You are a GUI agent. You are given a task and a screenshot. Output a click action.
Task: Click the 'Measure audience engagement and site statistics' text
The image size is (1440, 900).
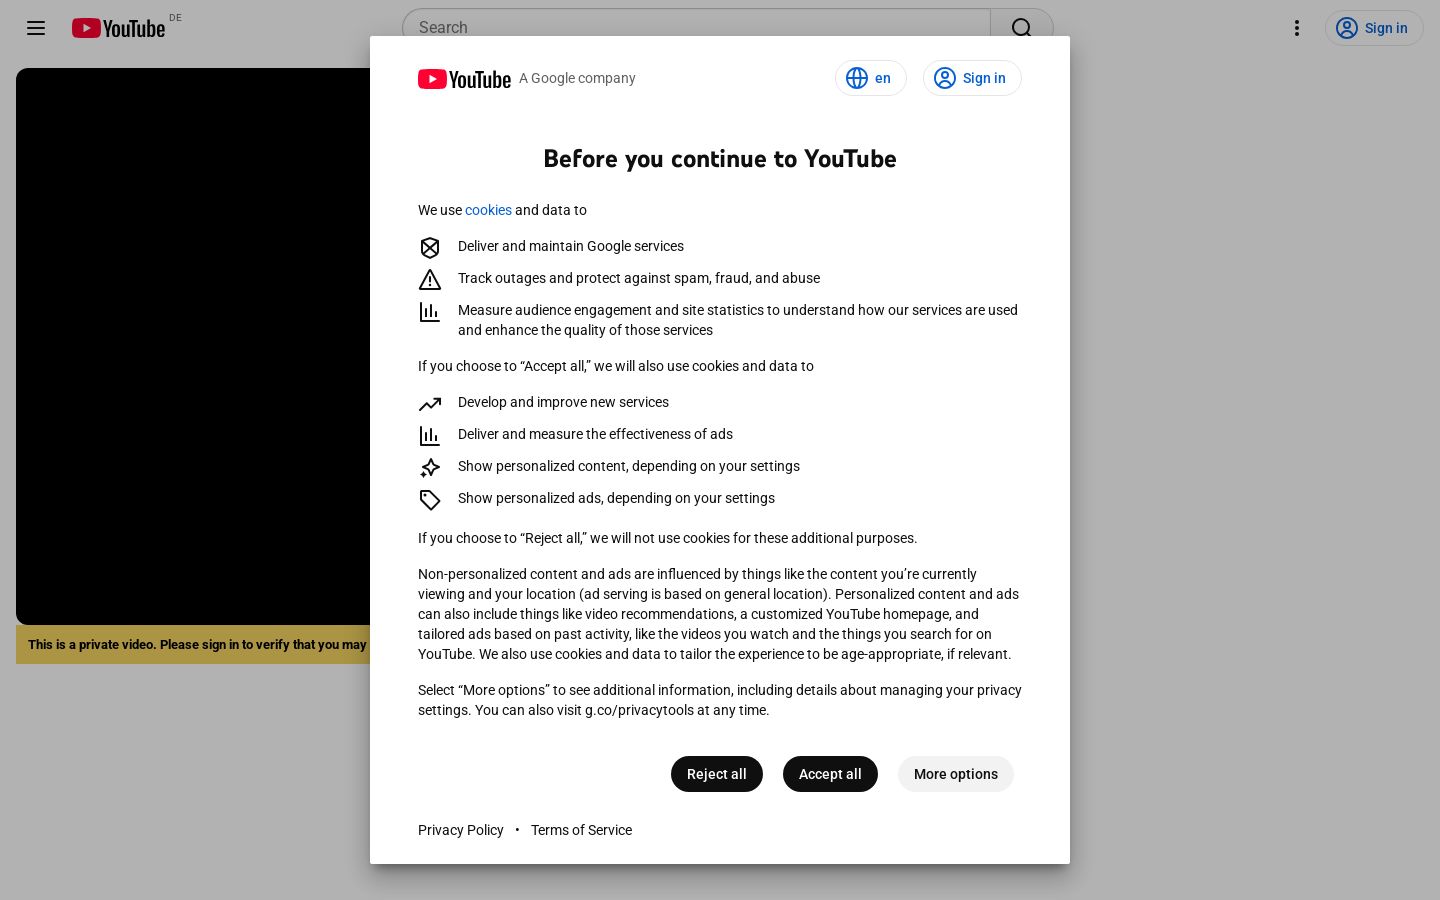(738, 320)
